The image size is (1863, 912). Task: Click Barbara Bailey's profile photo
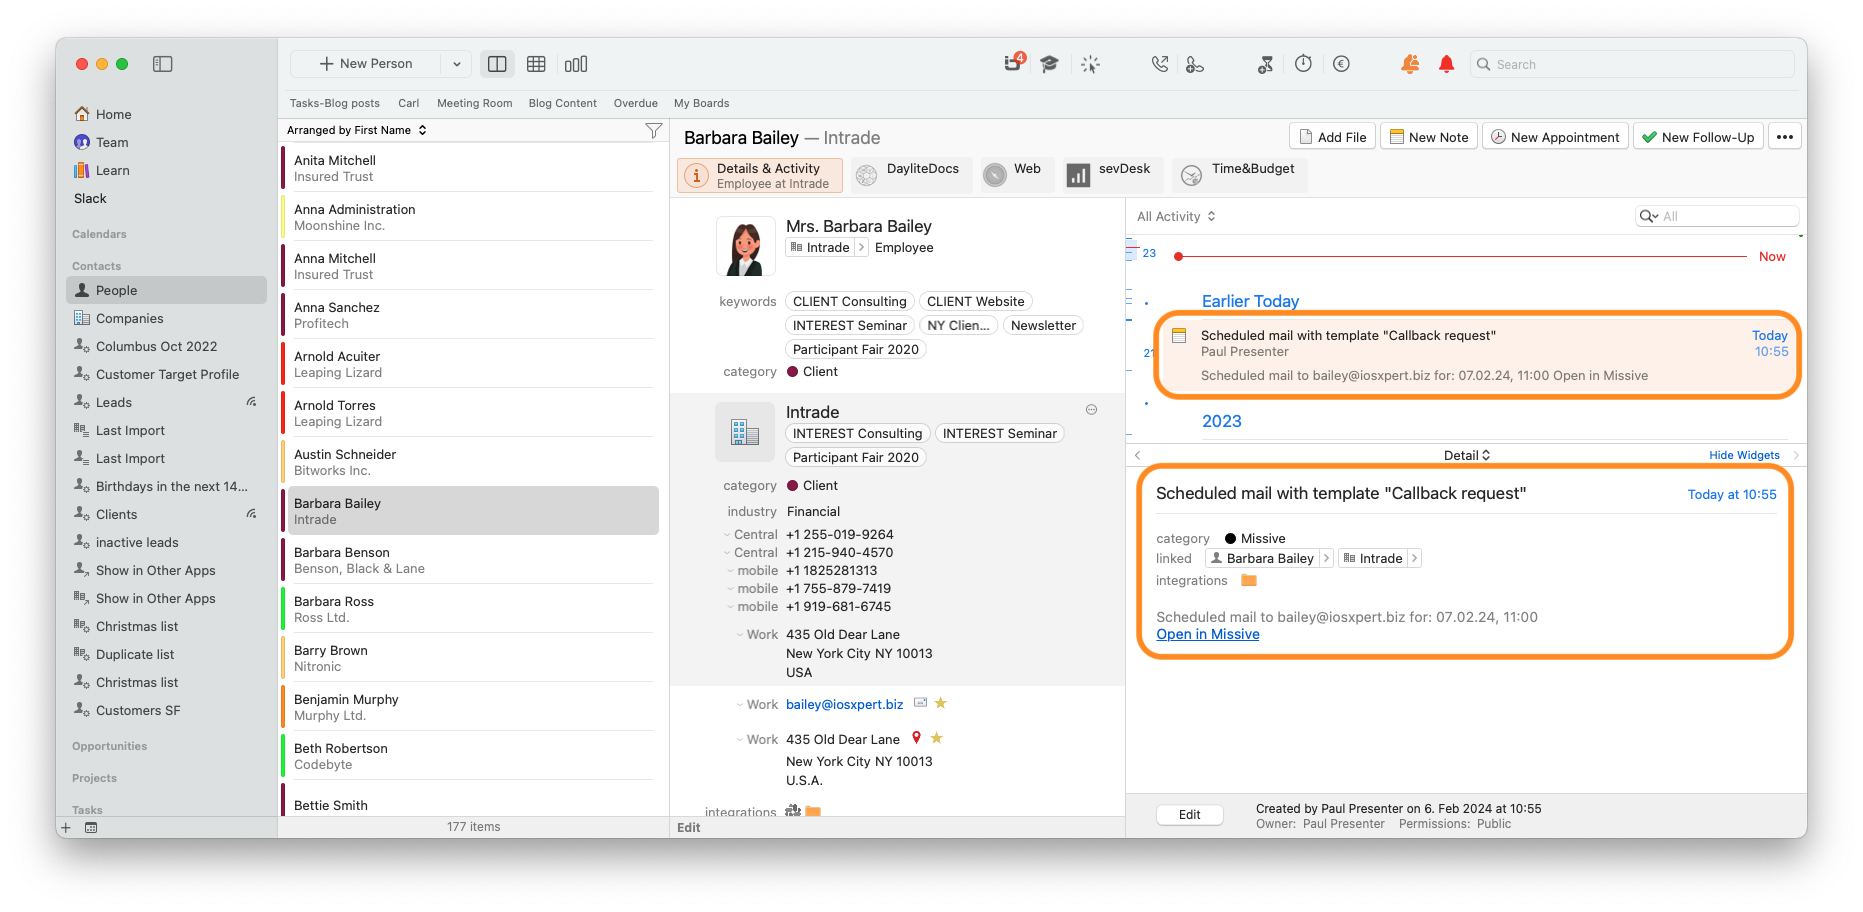(745, 246)
